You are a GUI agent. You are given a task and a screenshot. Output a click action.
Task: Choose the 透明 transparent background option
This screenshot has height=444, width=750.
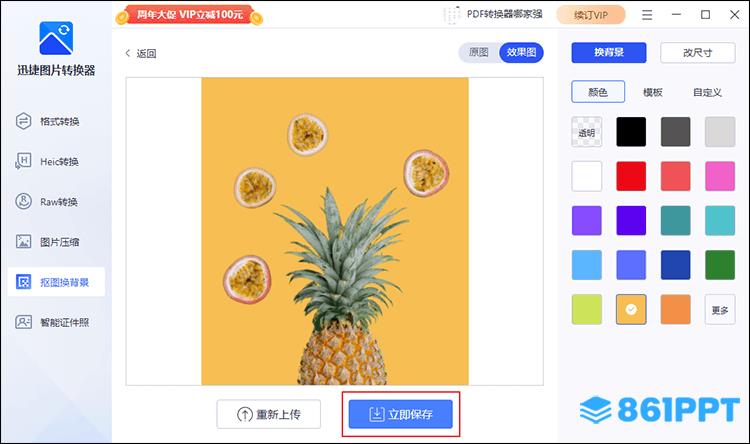click(586, 132)
